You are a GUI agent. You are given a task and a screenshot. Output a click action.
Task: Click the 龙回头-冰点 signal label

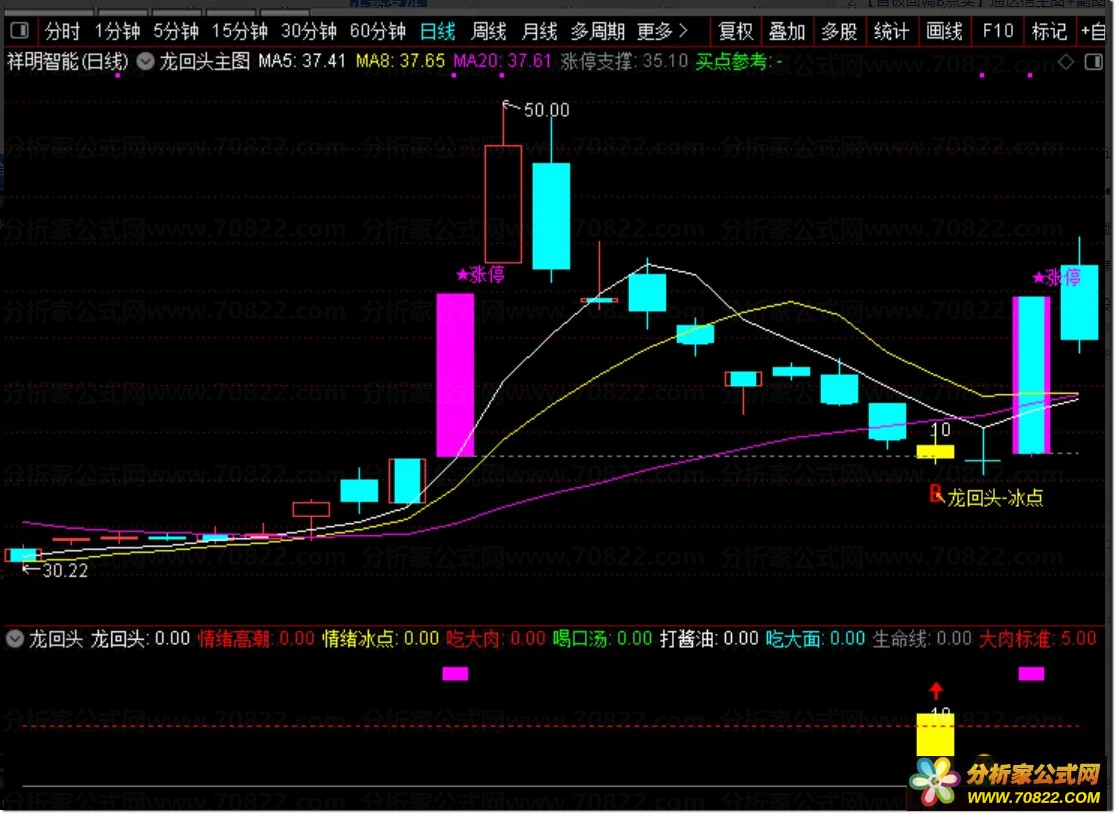995,498
